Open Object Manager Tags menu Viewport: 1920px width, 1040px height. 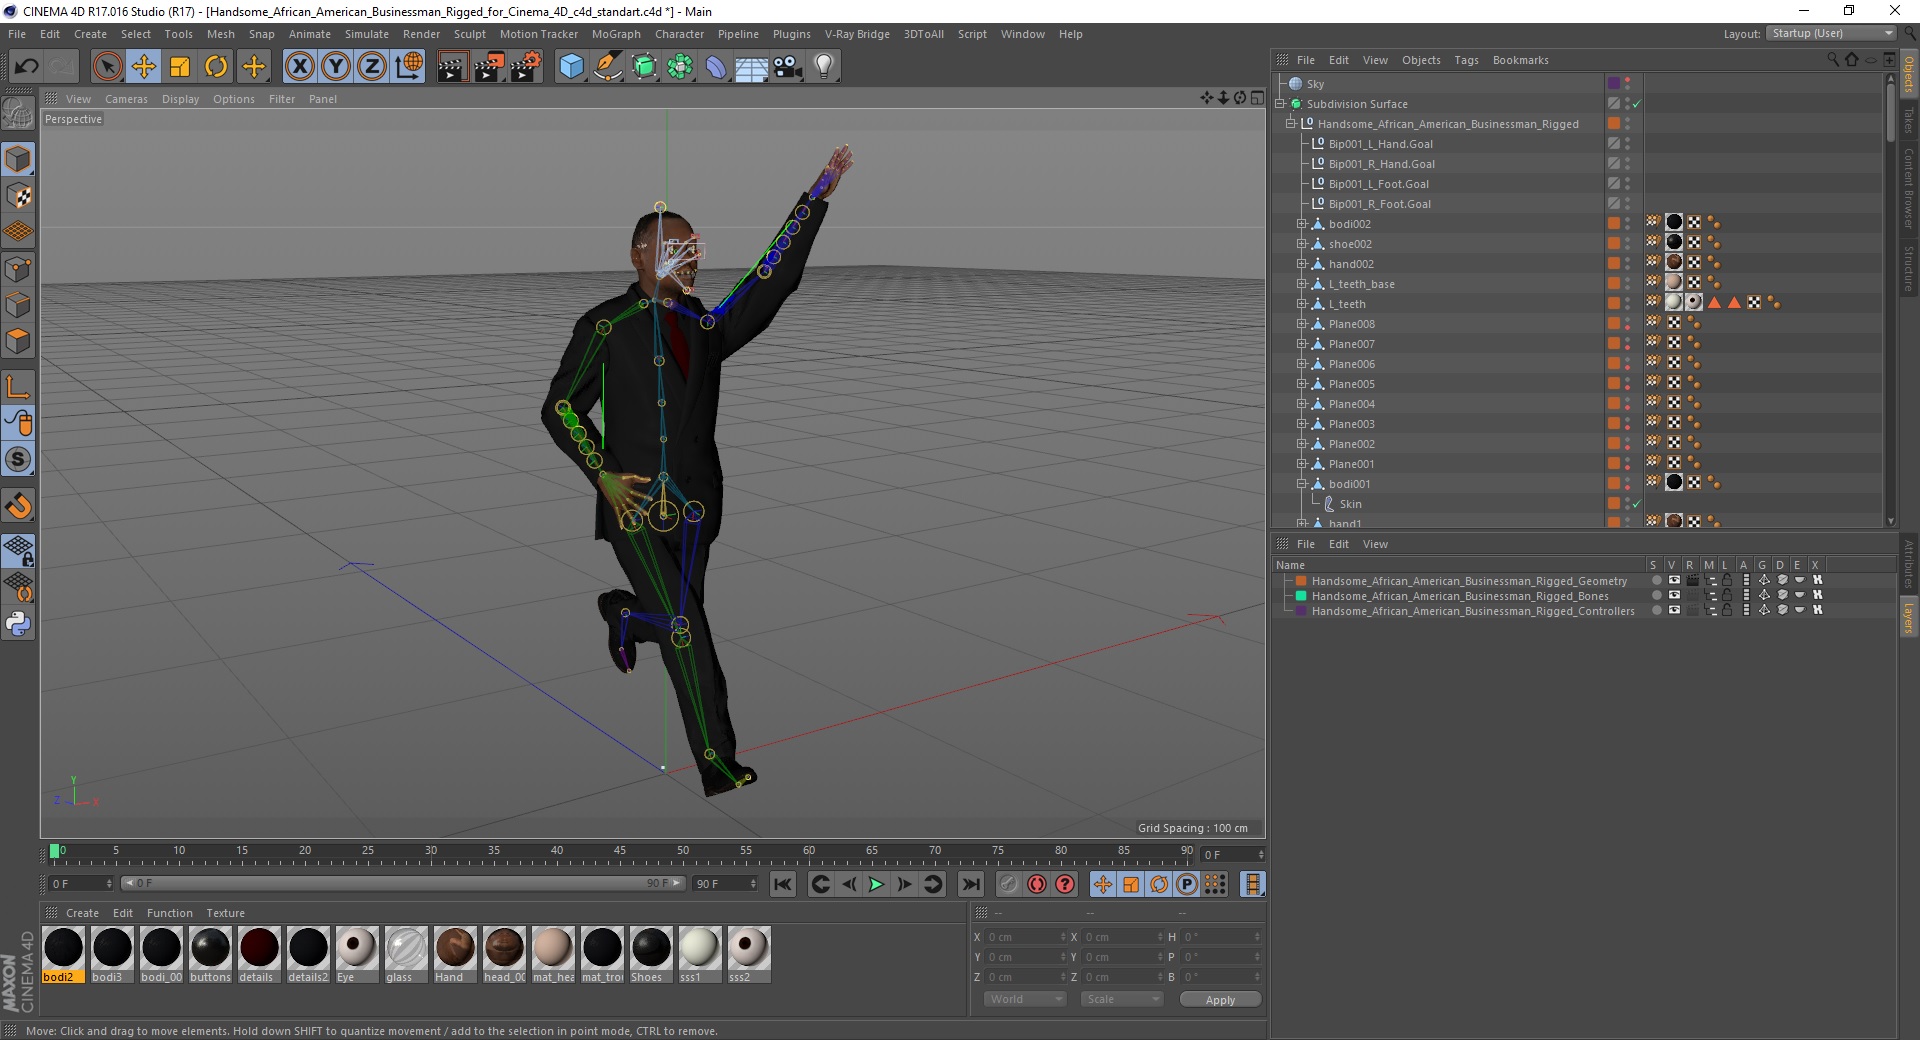point(1466,60)
